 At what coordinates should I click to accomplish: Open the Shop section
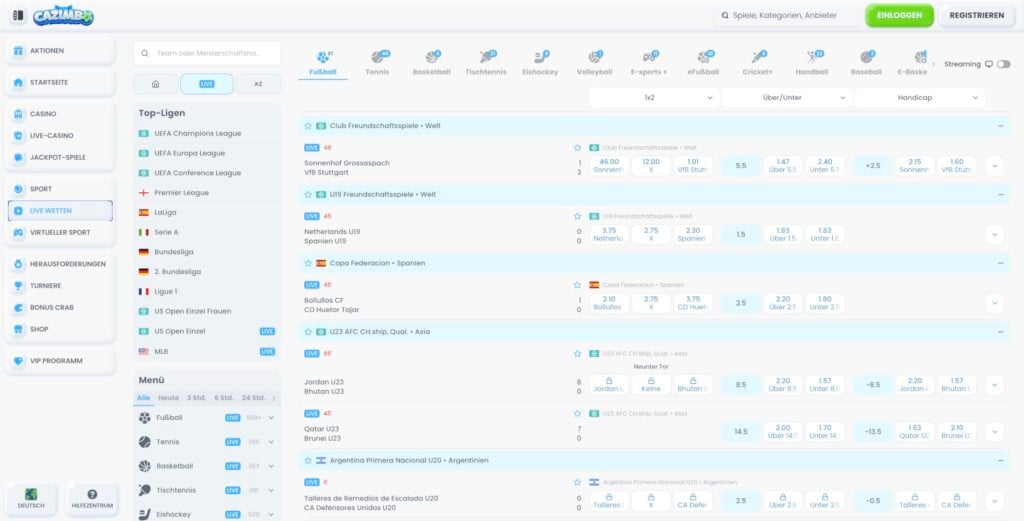coord(60,329)
